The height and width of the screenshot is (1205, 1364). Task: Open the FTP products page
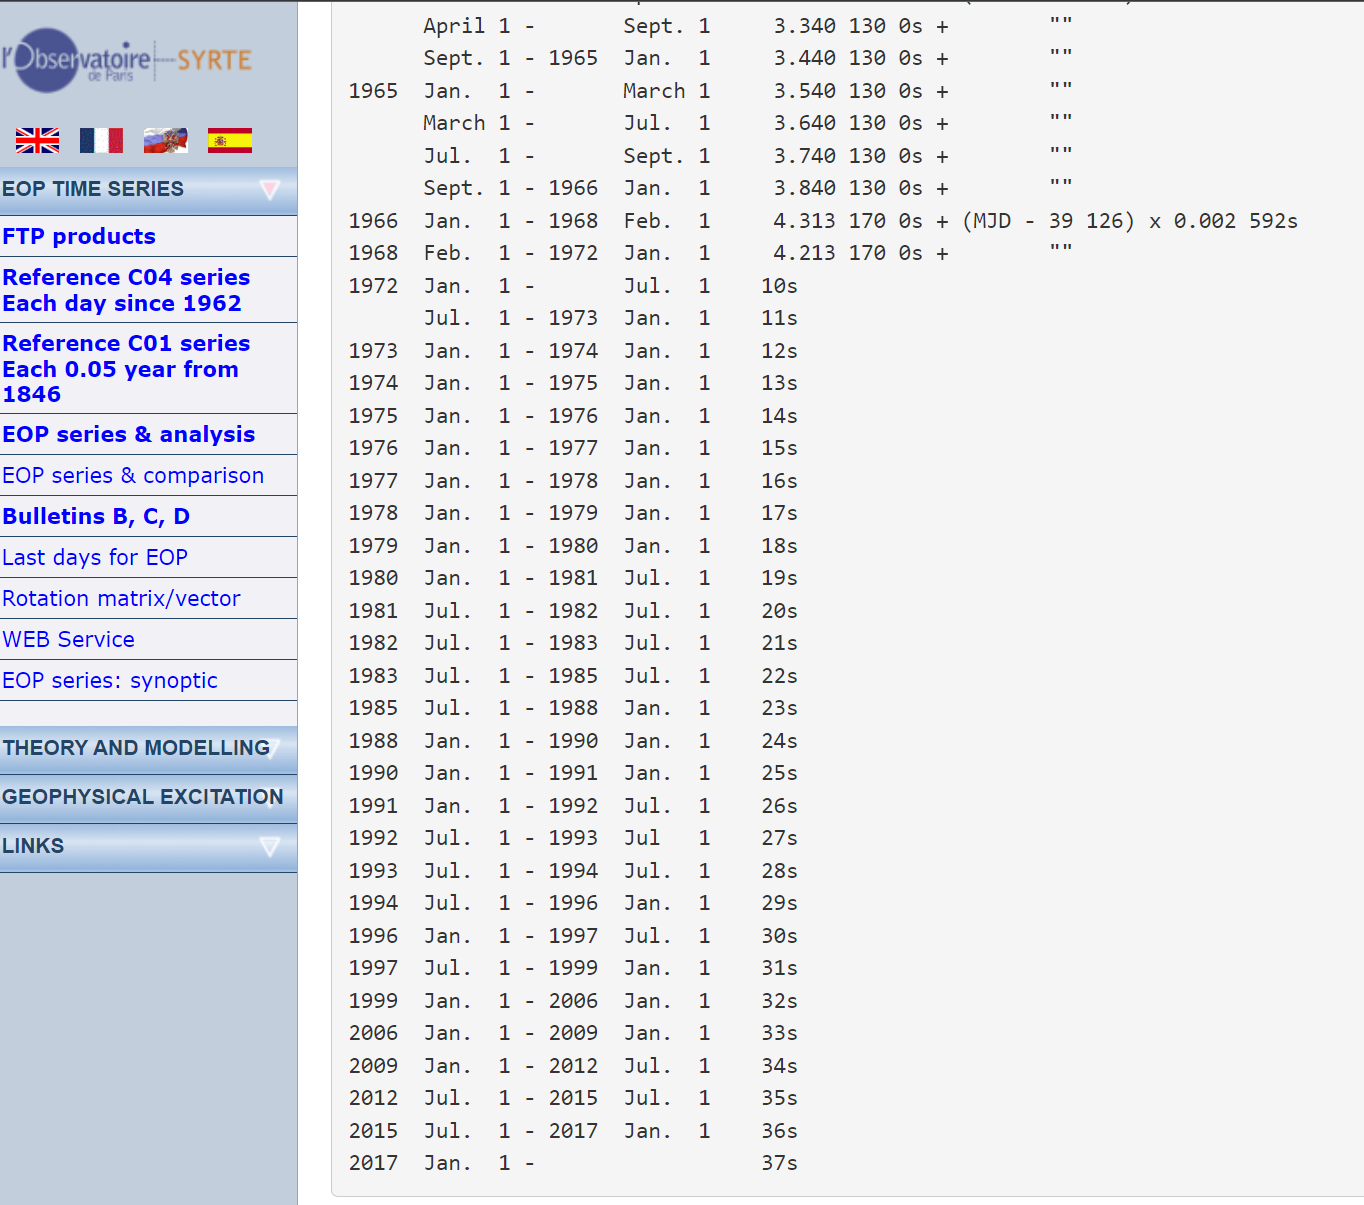pos(78,236)
